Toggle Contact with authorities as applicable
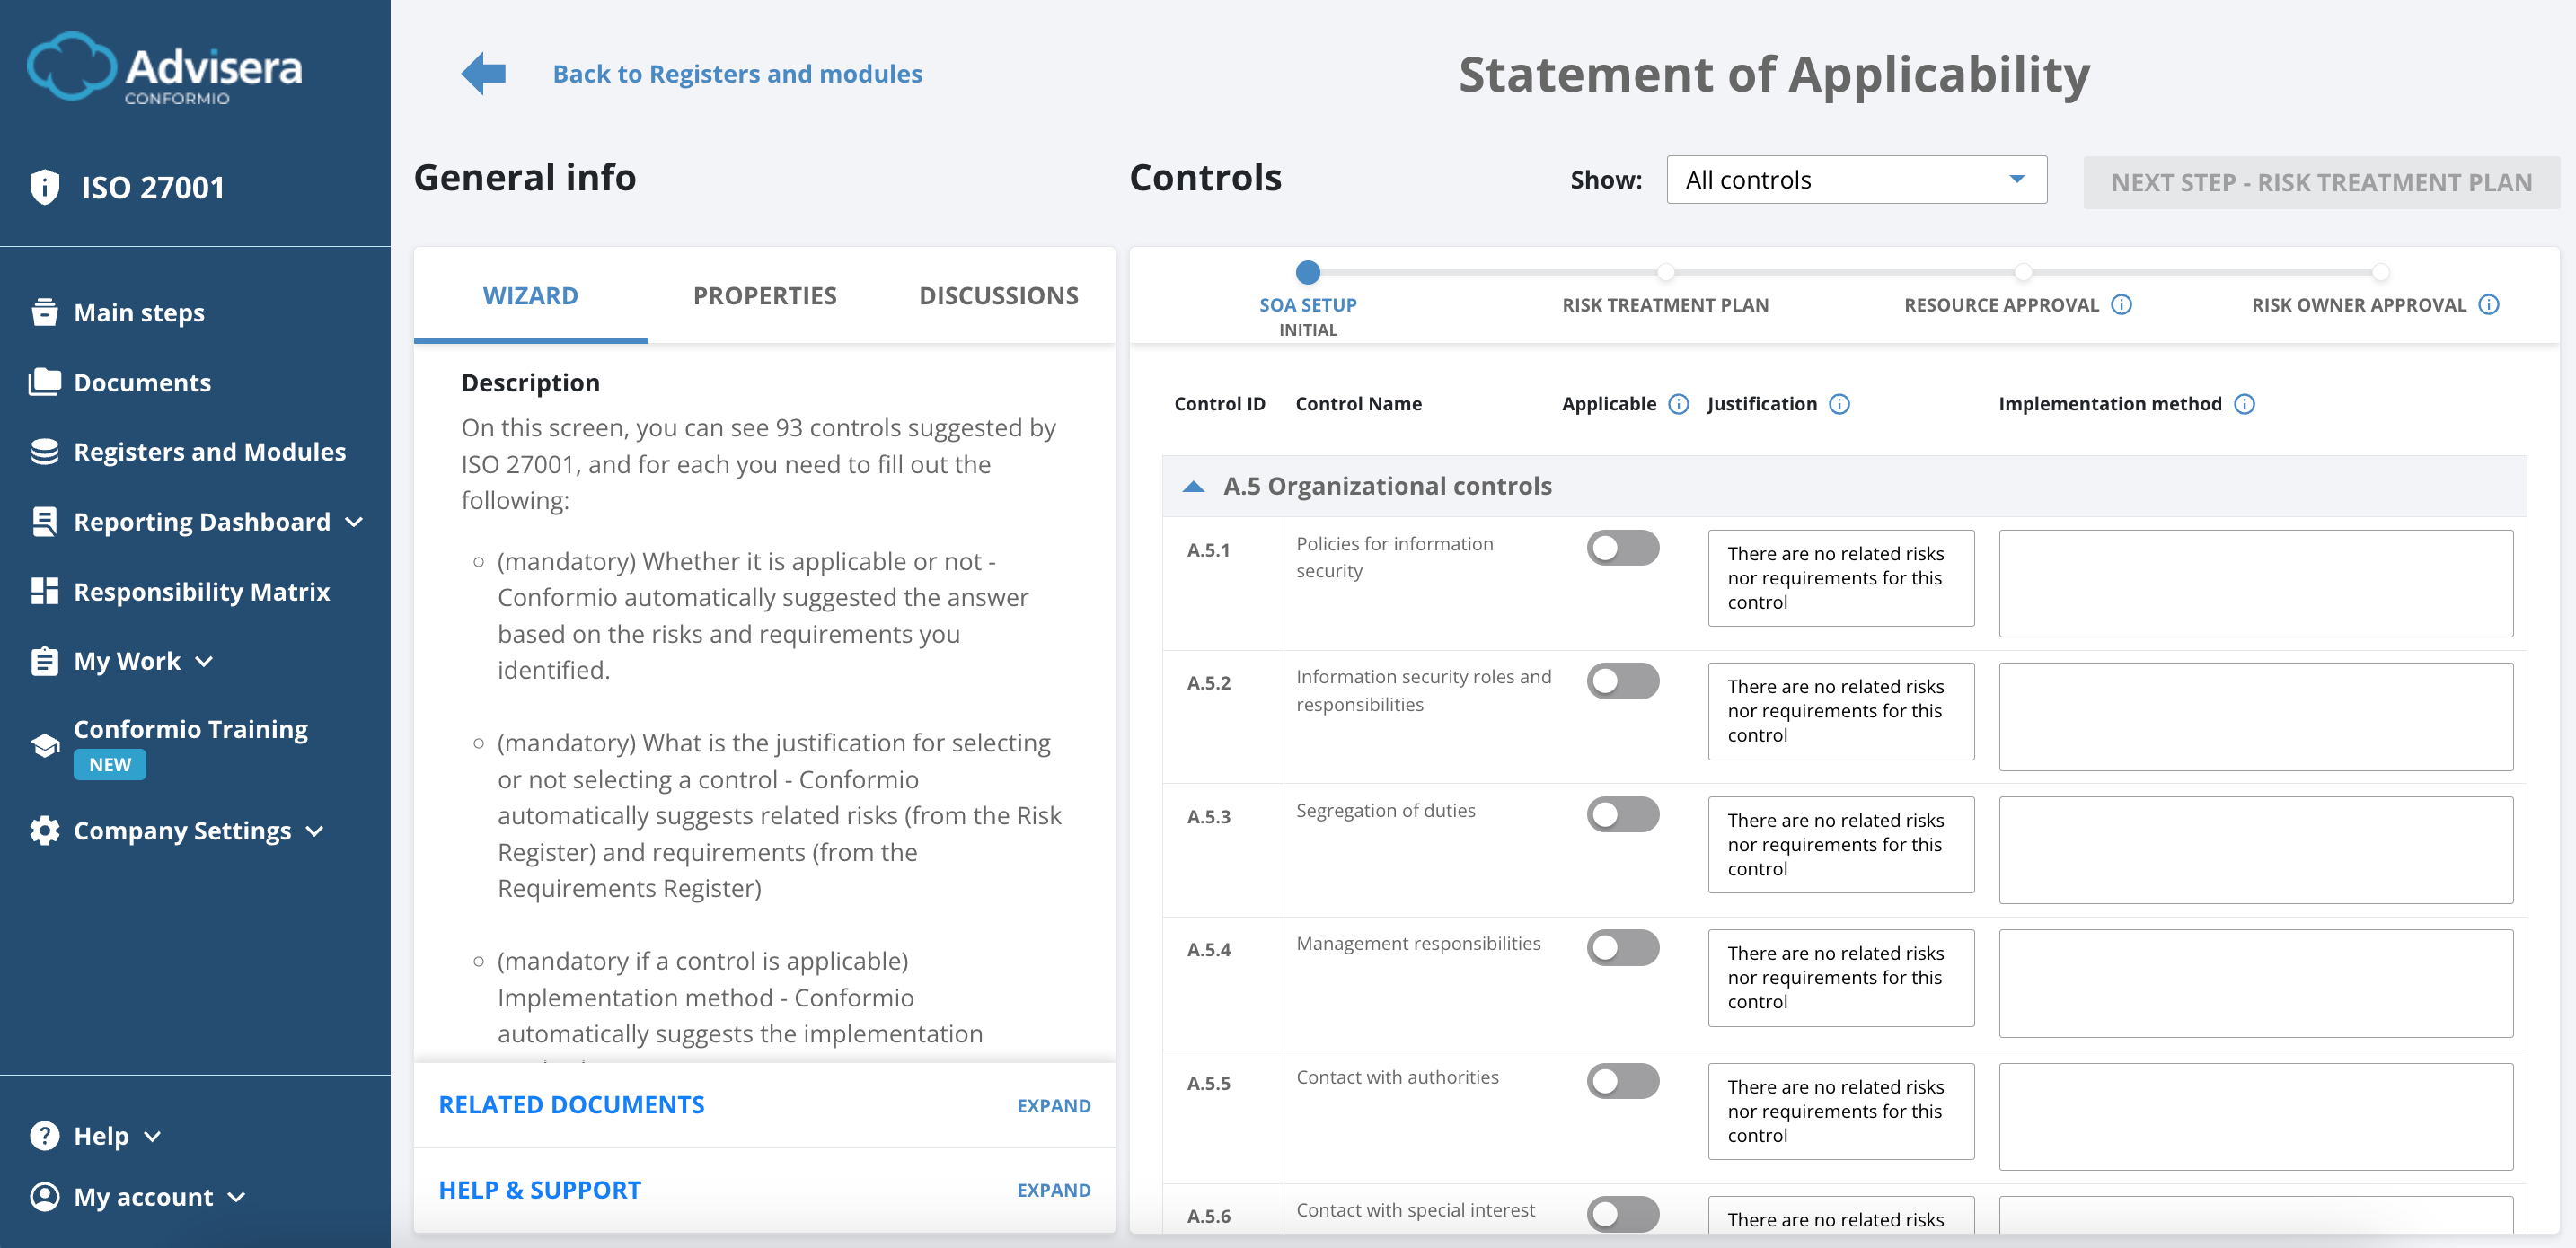This screenshot has width=2576, height=1248. tap(1623, 1081)
